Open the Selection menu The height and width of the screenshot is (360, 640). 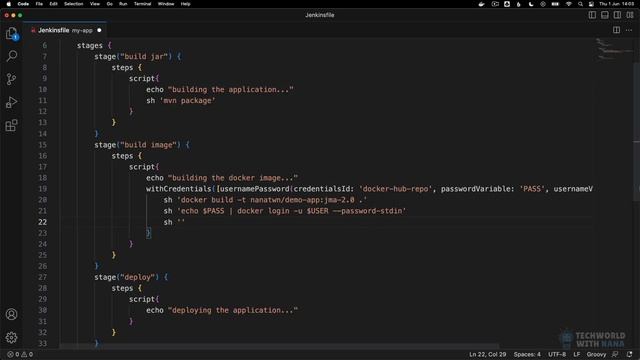click(73, 4)
